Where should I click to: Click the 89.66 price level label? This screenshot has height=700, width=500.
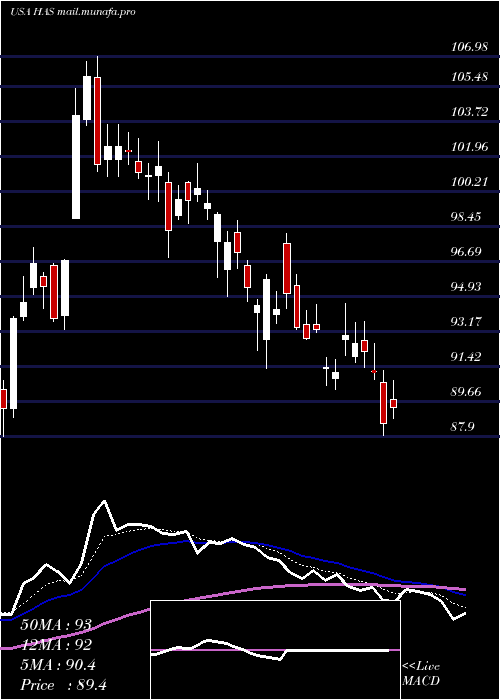[466, 392]
